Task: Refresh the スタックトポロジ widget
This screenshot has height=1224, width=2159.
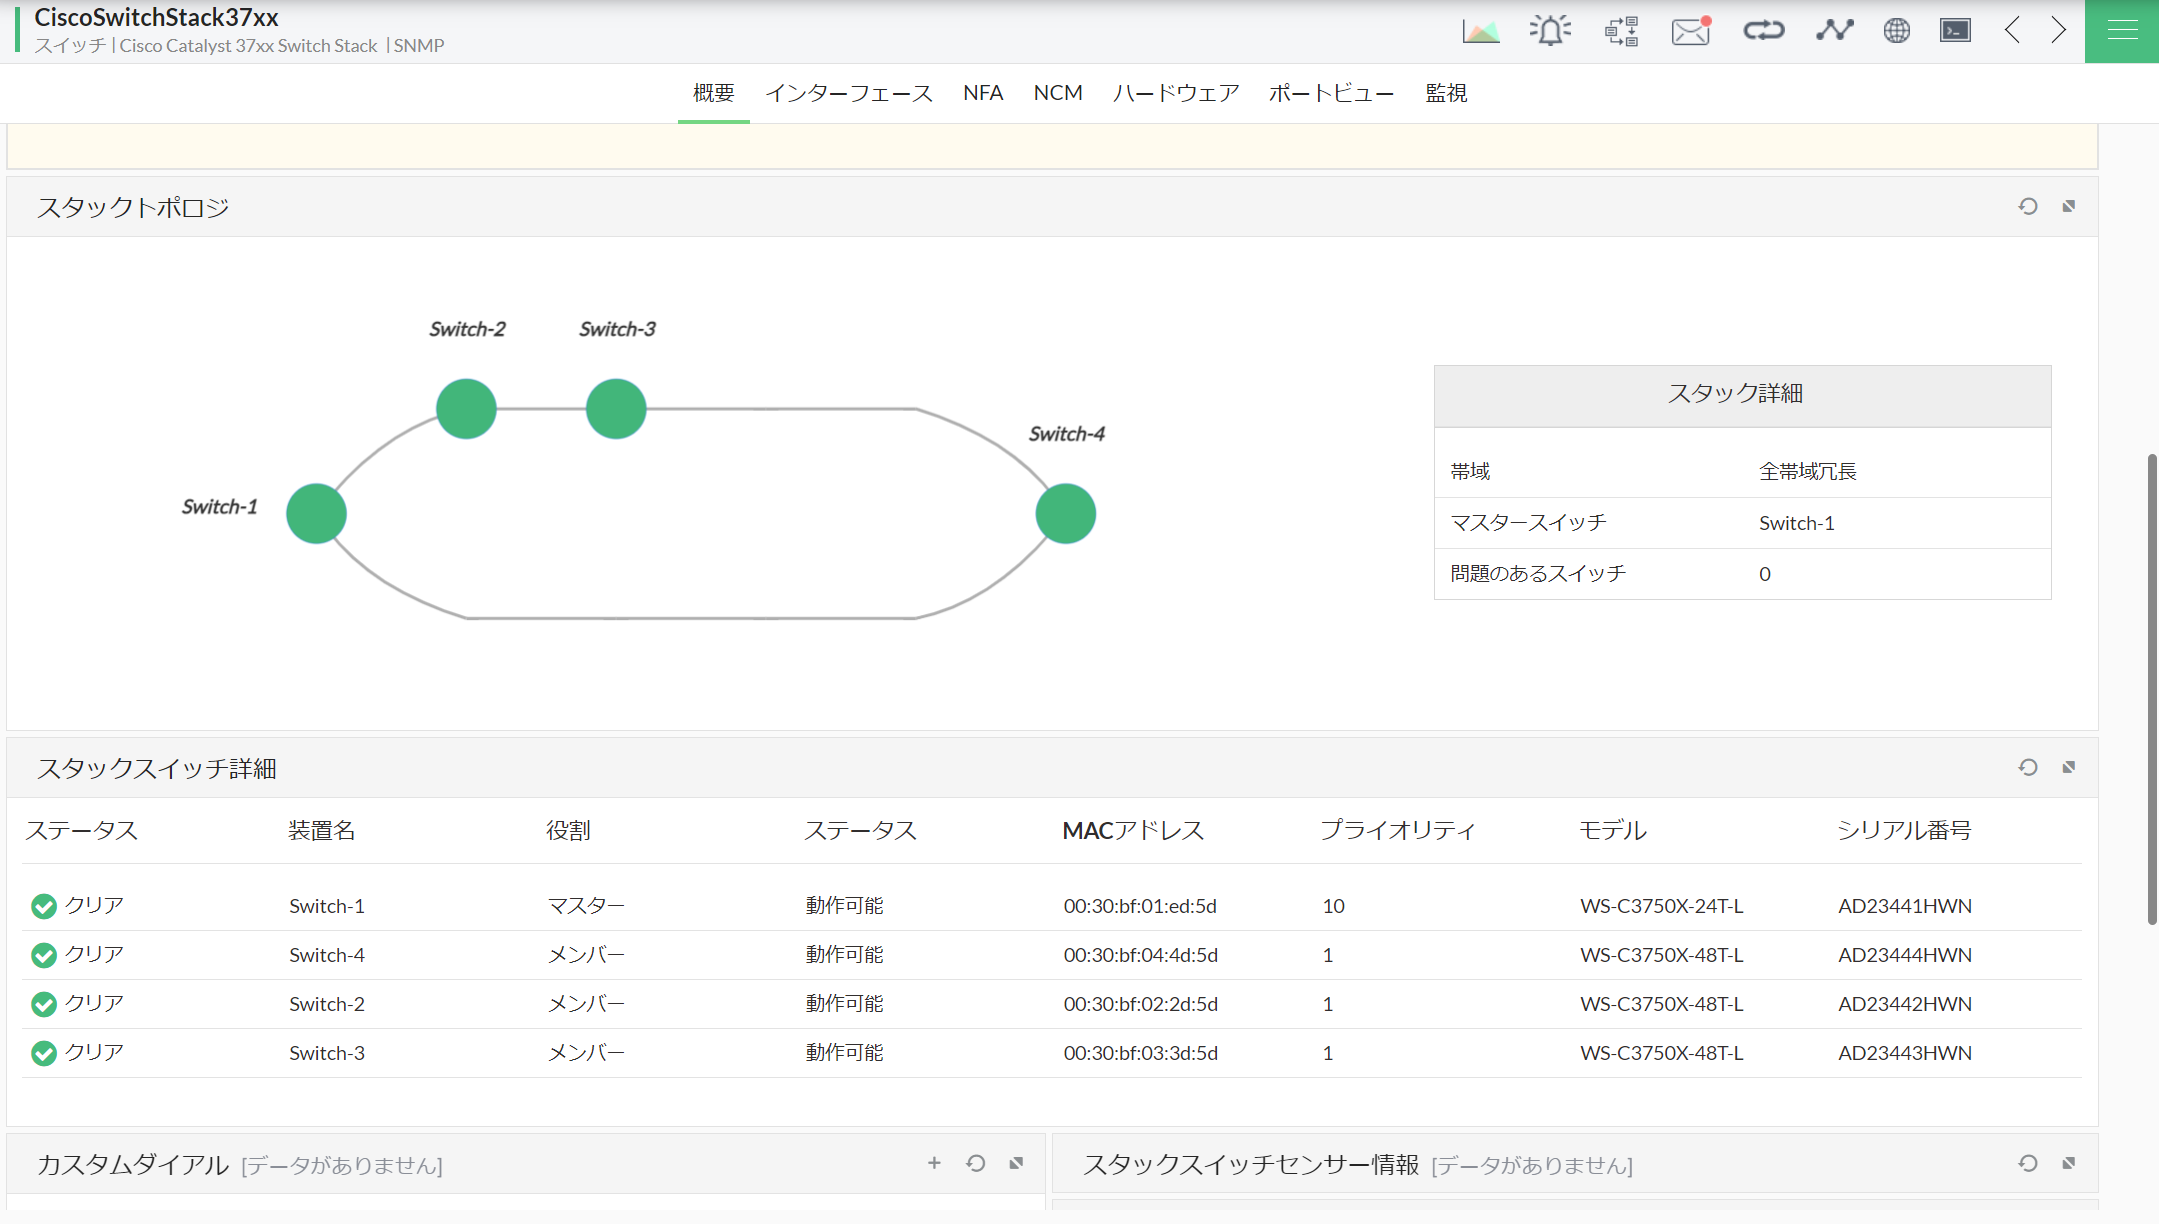Action: (x=2027, y=207)
